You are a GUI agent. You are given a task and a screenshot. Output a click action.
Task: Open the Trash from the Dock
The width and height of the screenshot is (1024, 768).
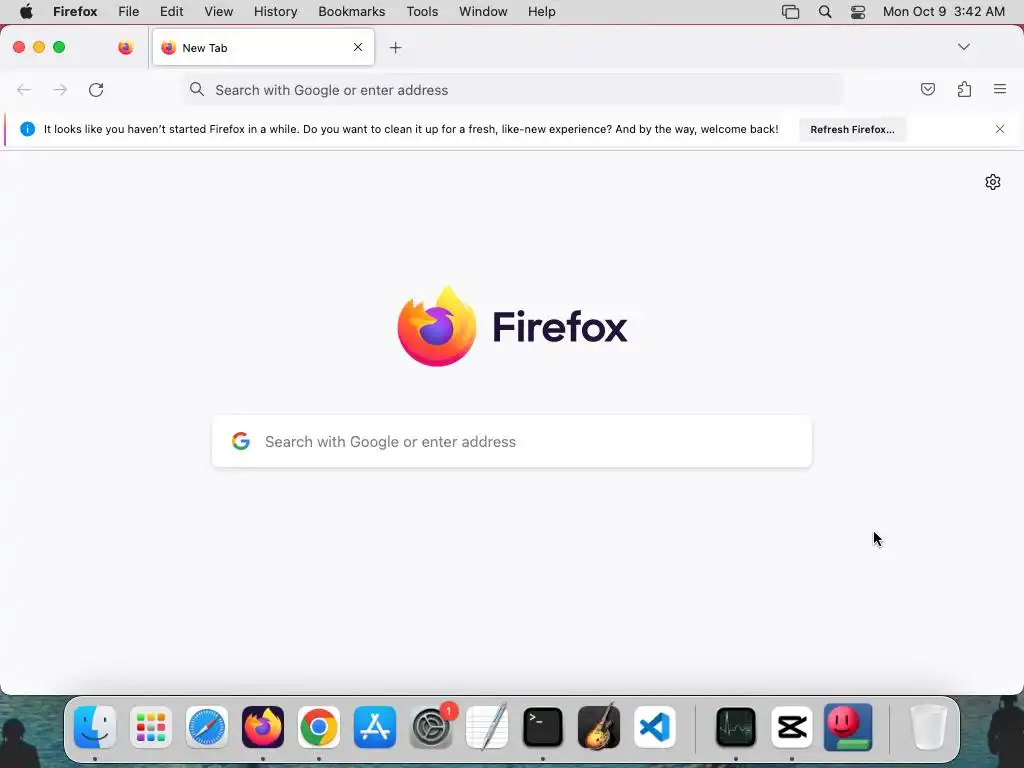pyautogui.click(x=929, y=727)
